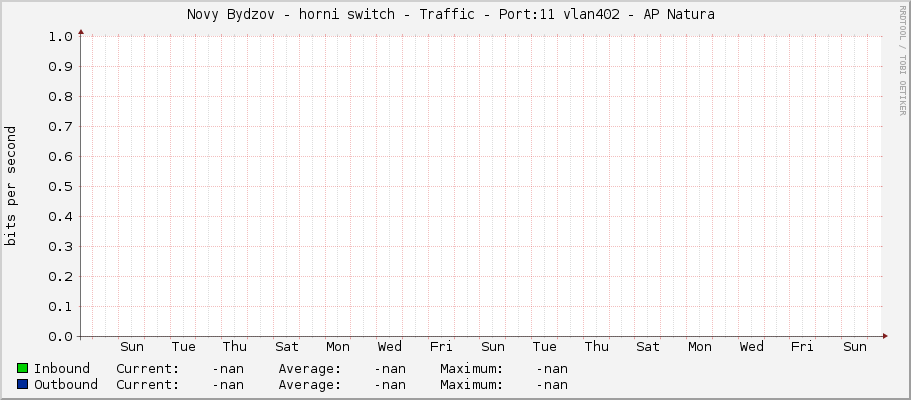This screenshot has height=400, width=911.
Task: Click the 'Average:' label in the Outbound row
Action: (x=310, y=385)
